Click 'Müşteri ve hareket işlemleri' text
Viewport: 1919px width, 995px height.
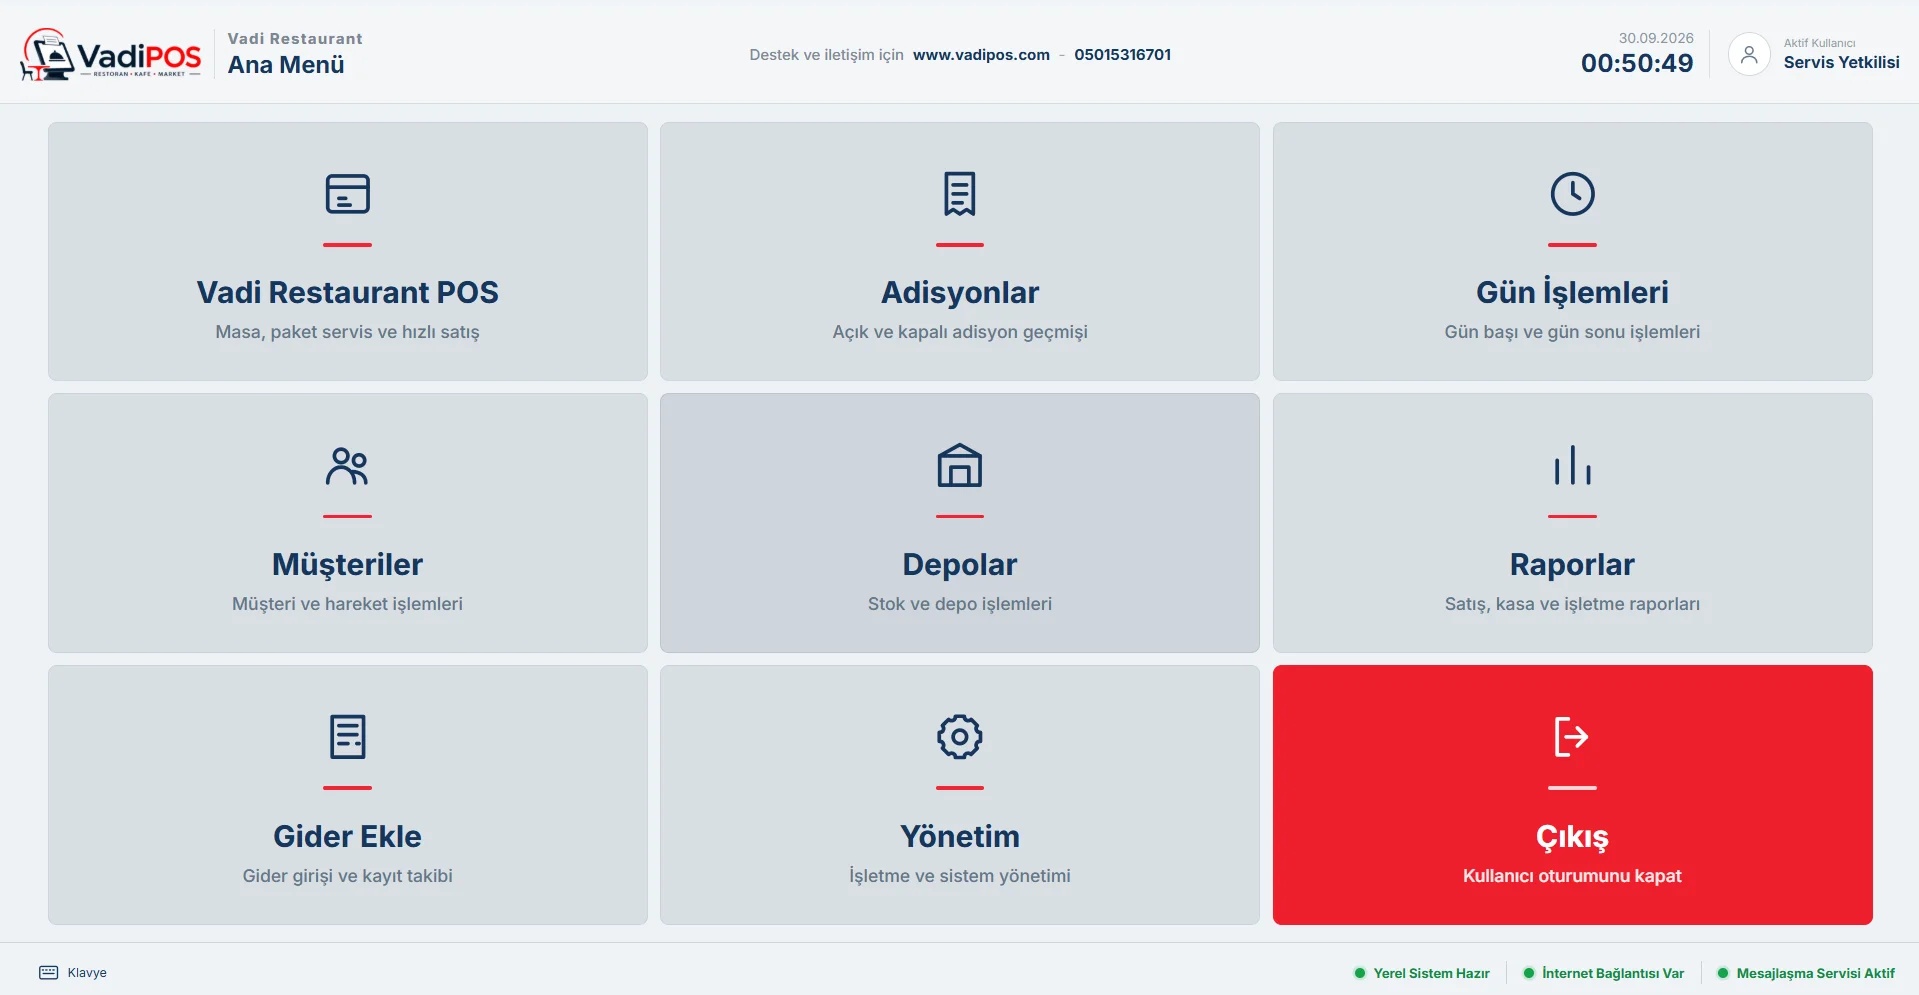point(347,604)
